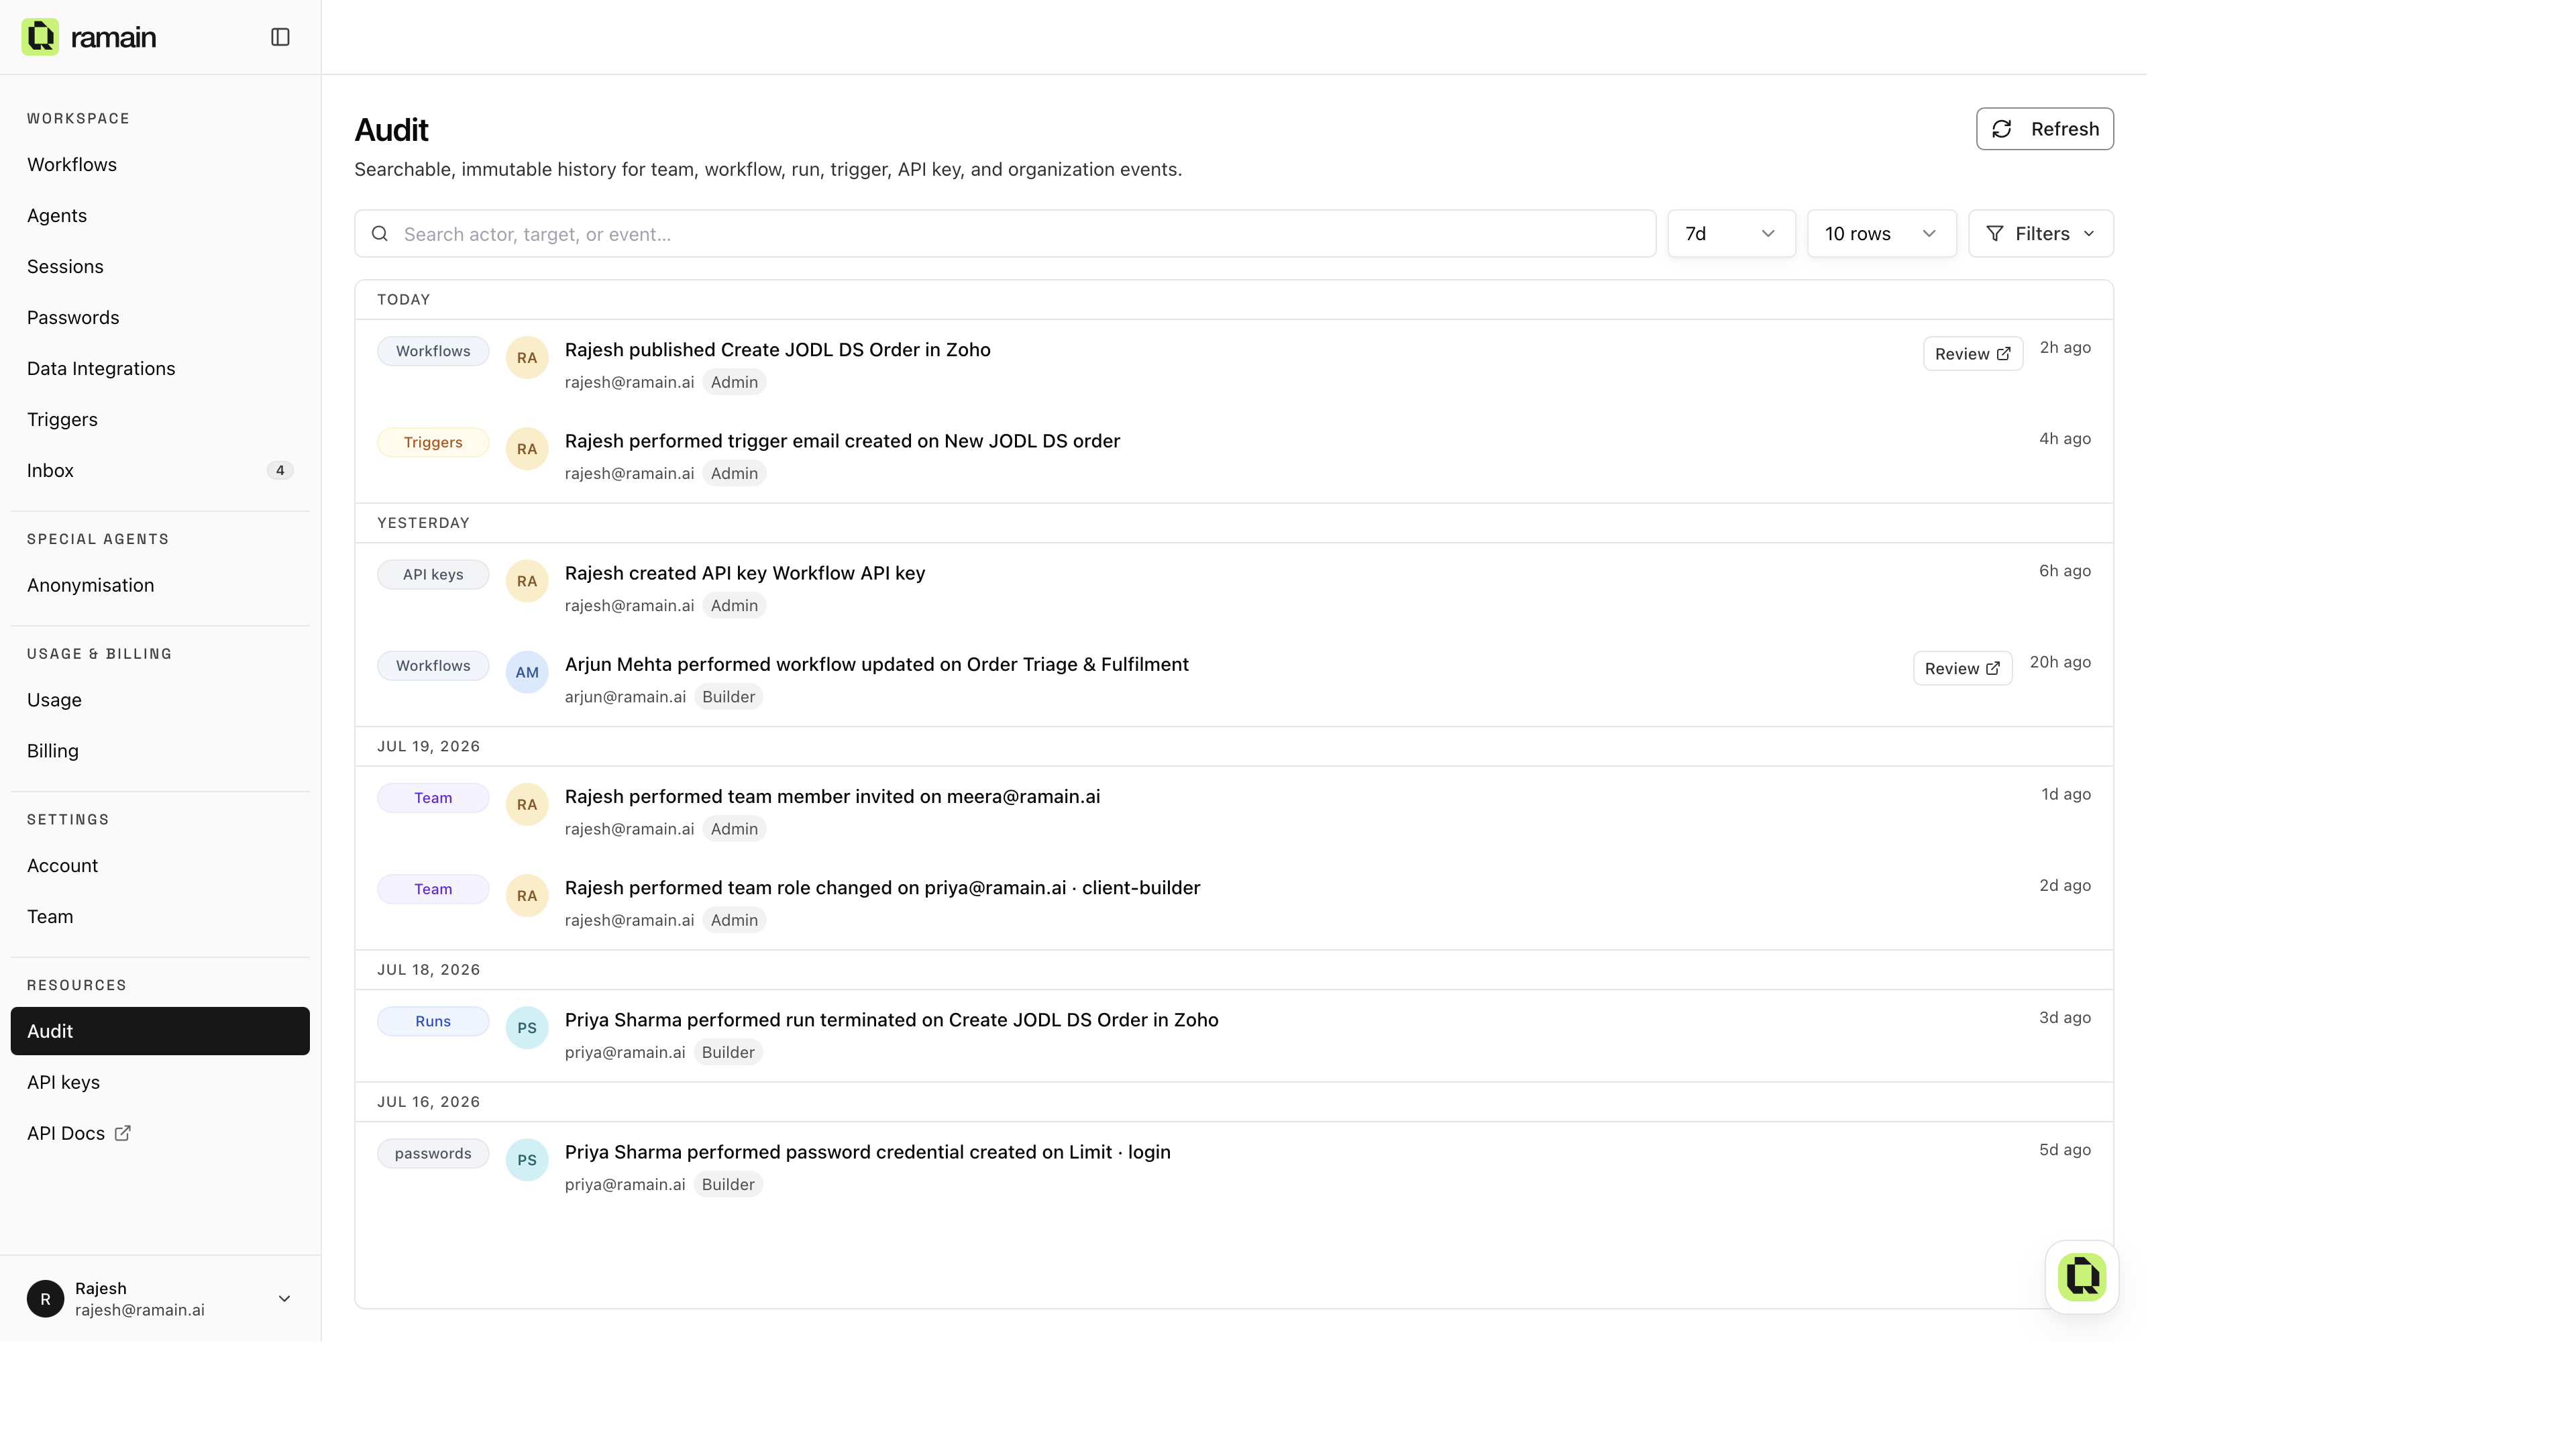Click Builder badge on Arjun Mehta row
Image resolution: width=2576 pixels, height=1449 pixels.
coord(728,697)
